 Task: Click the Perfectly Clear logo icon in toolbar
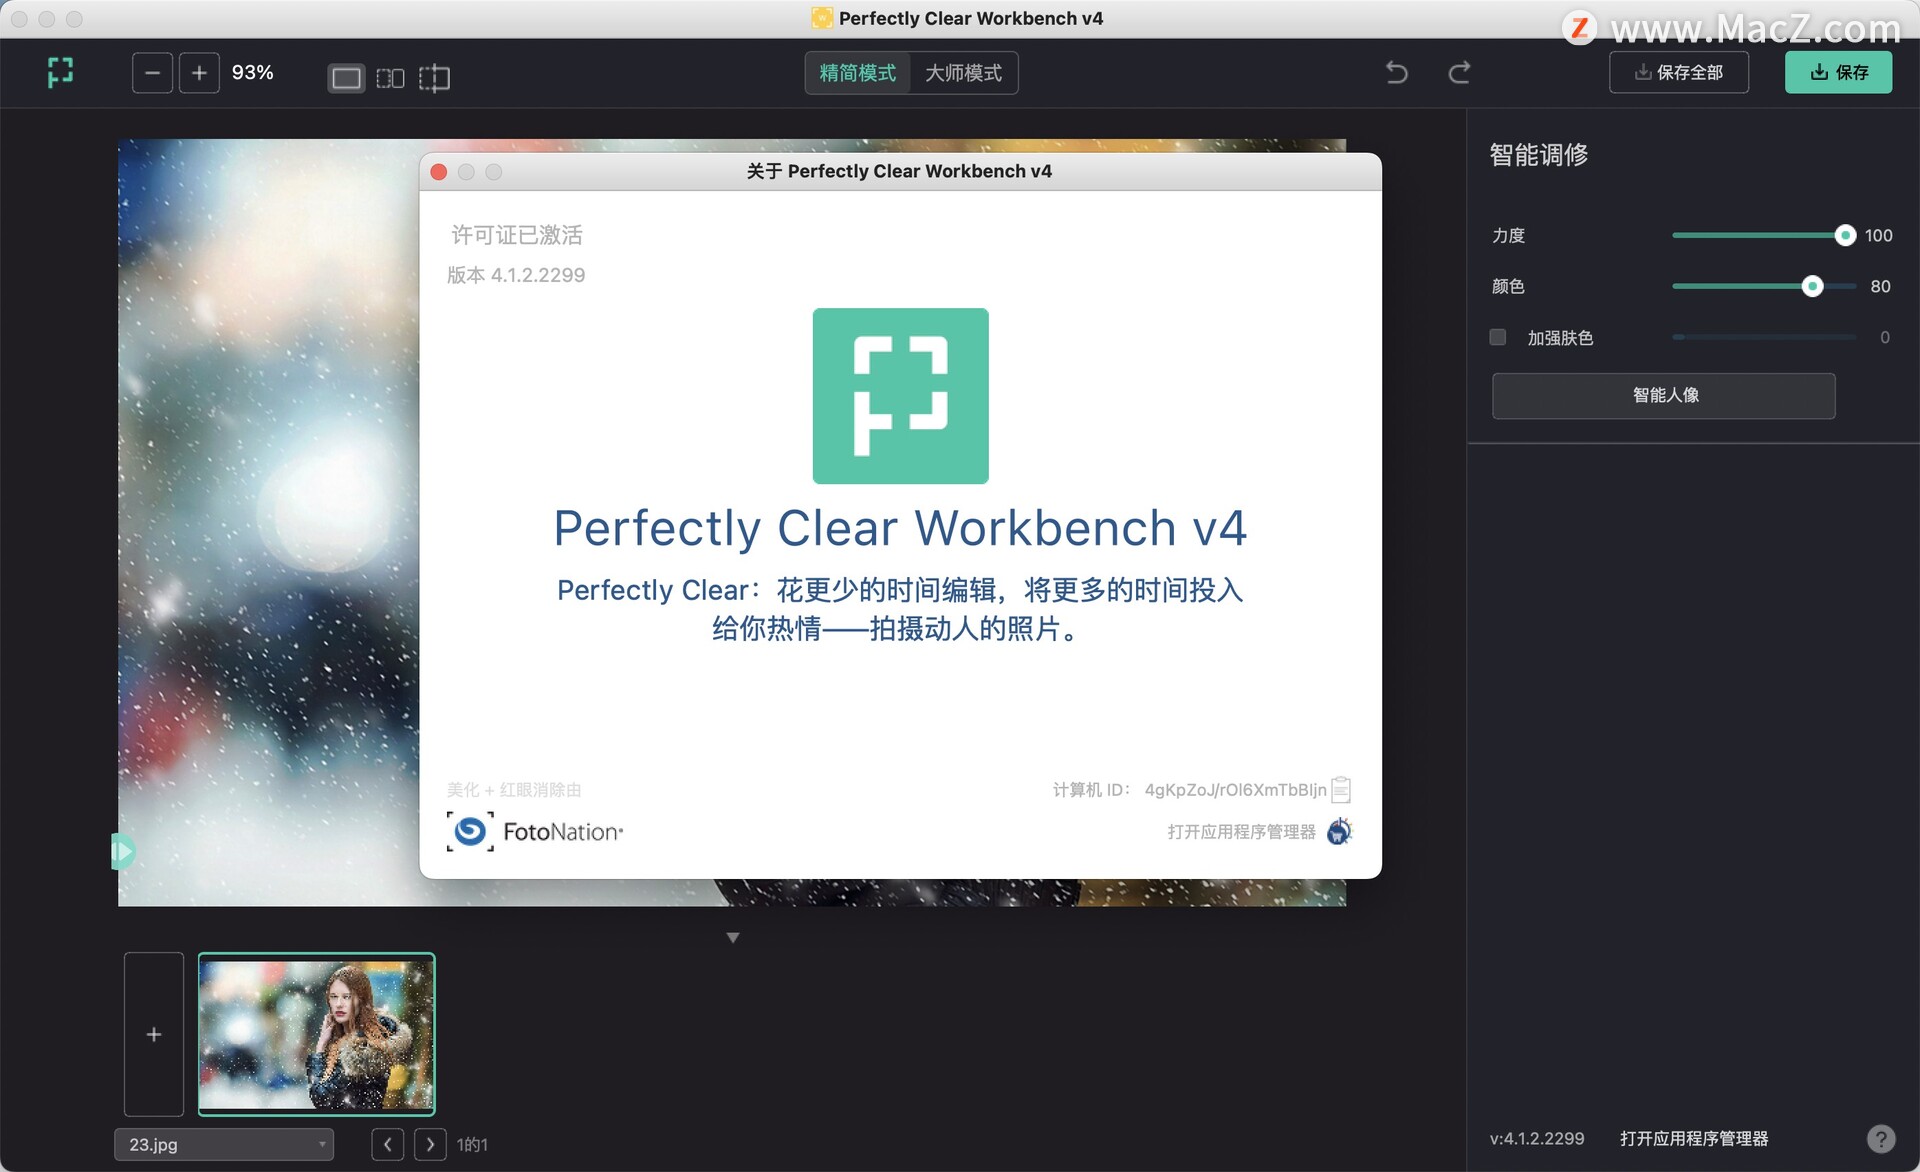tap(61, 72)
